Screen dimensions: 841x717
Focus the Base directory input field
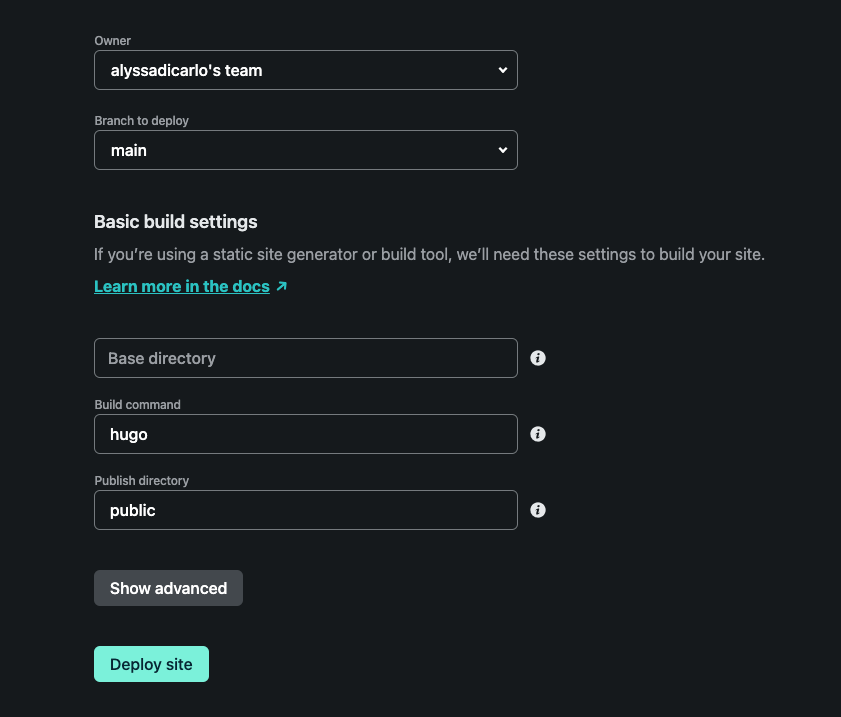pos(305,358)
